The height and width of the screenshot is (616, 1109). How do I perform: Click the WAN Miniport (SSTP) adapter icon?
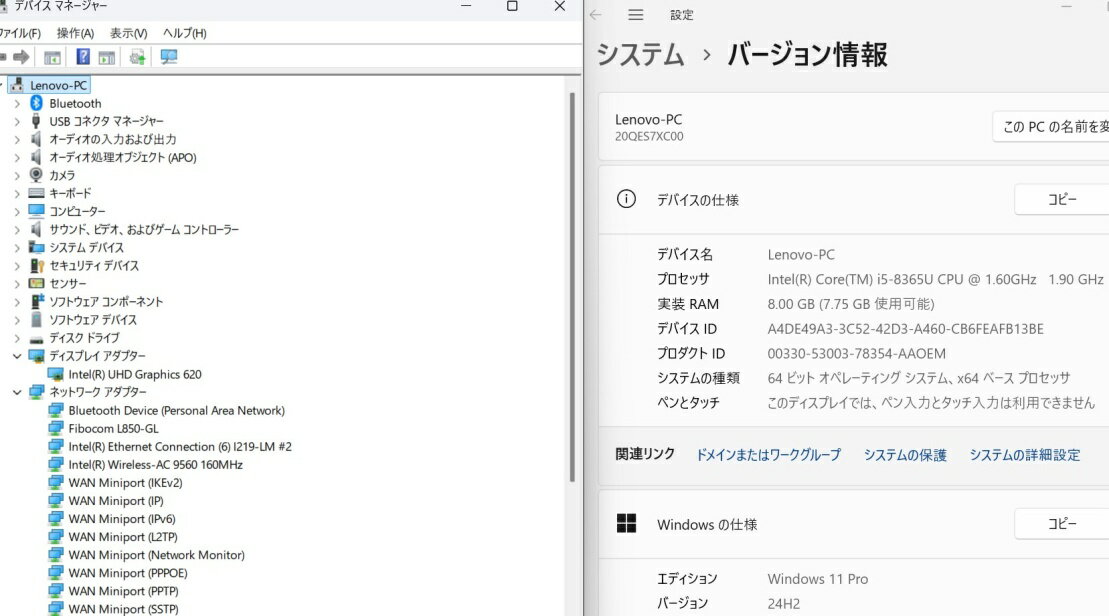click(x=56, y=608)
